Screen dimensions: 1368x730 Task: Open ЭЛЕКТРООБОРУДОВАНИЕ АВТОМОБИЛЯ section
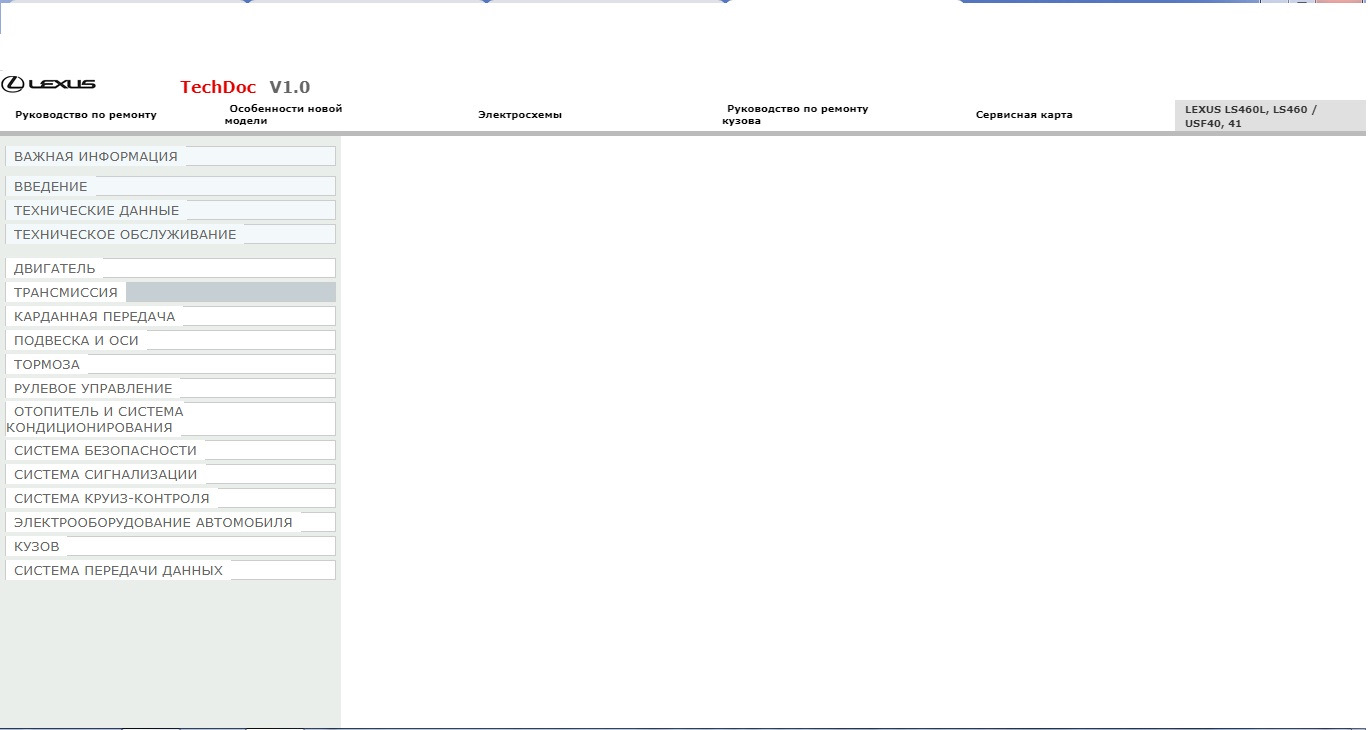tap(170, 522)
